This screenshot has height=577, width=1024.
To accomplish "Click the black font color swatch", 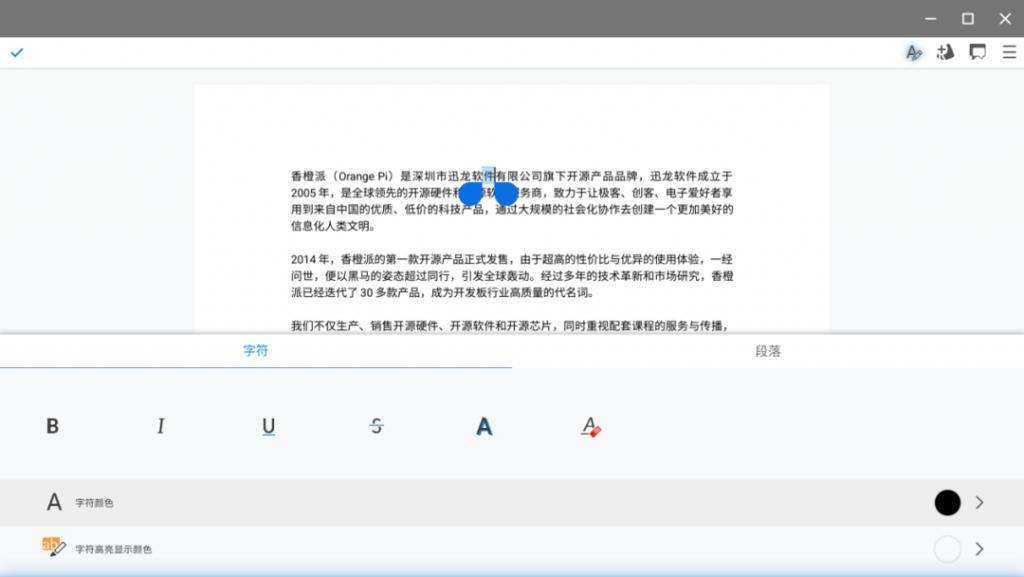I will click(946, 502).
